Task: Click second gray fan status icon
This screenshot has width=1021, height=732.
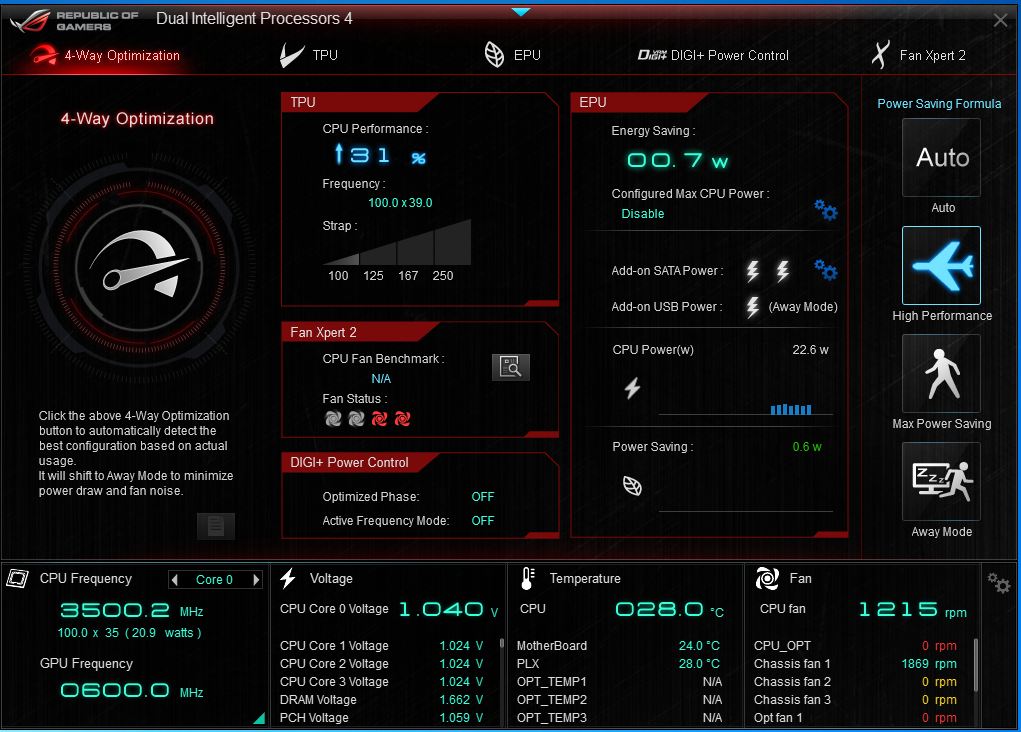Action: 356,419
